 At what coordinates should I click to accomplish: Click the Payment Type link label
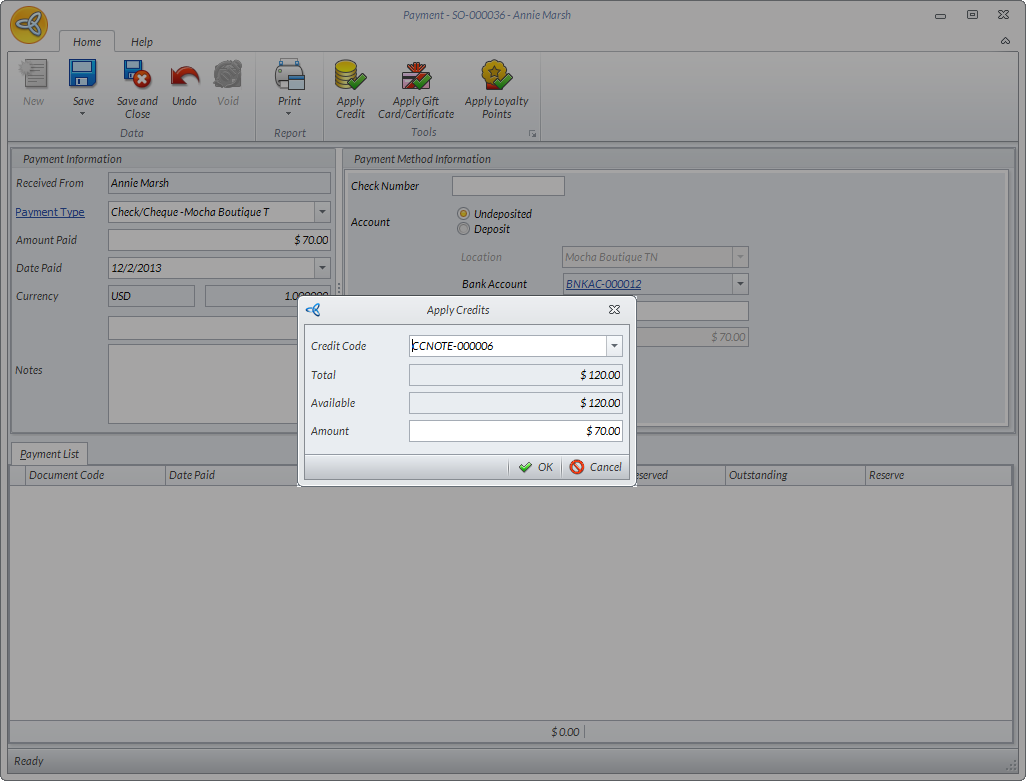click(50, 212)
